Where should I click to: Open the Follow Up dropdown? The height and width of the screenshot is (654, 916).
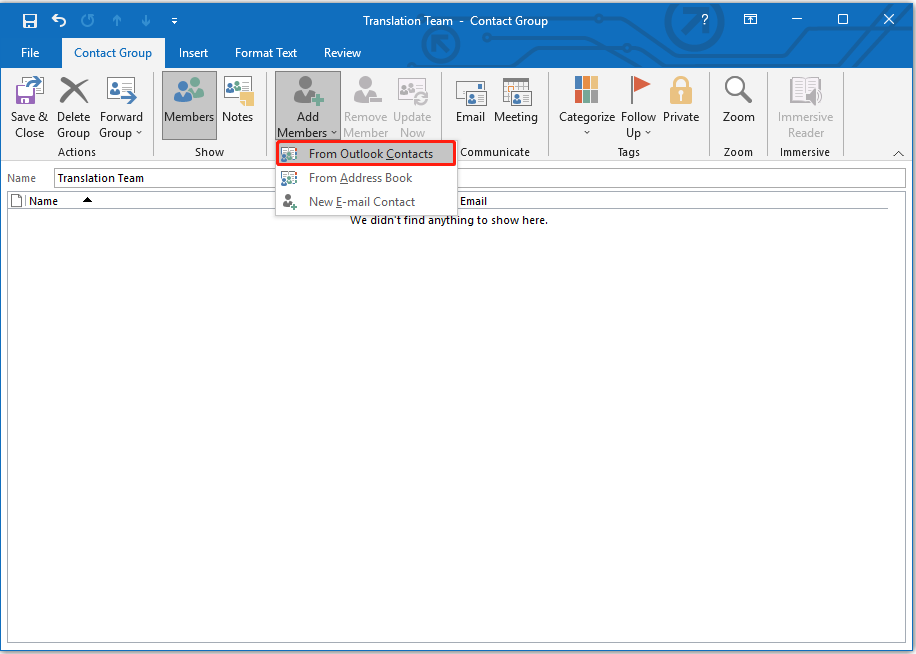click(638, 110)
